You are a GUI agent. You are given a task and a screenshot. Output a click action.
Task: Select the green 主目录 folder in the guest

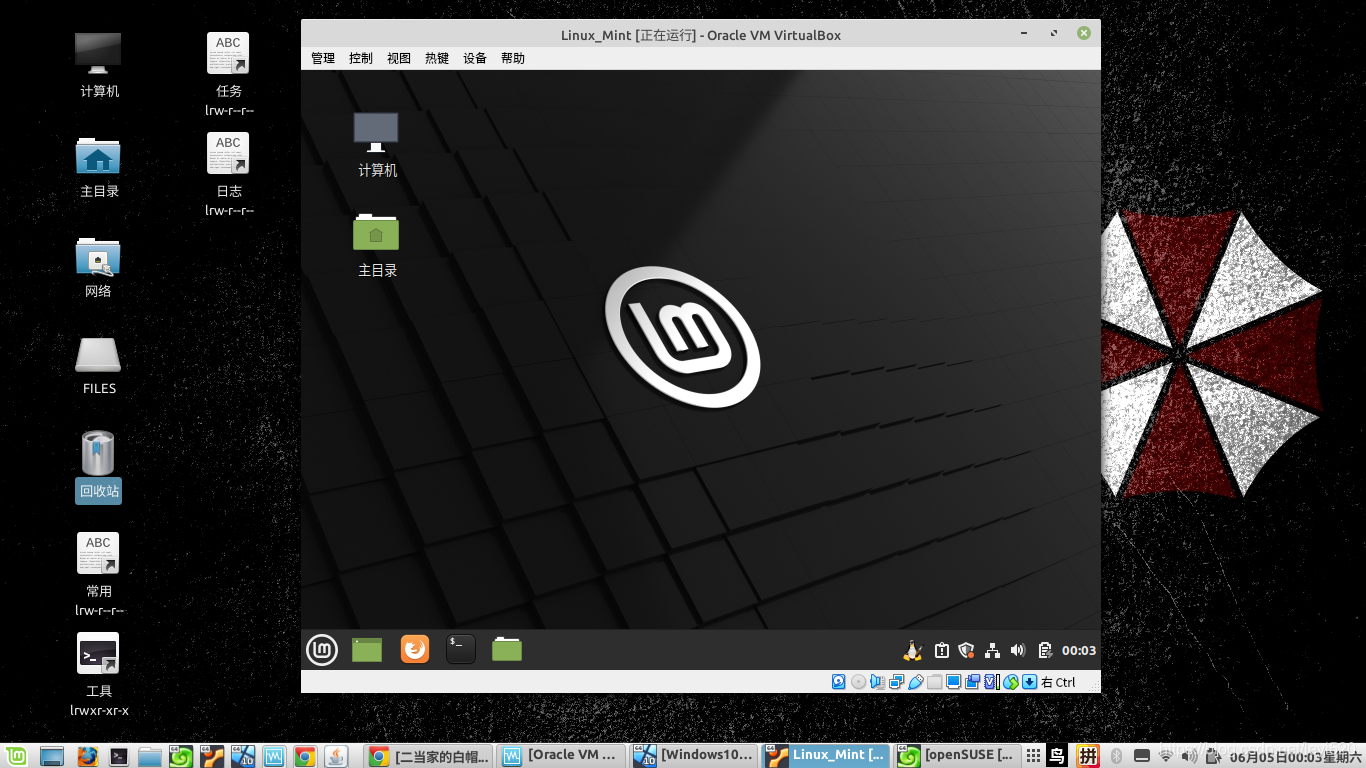tap(377, 244)
